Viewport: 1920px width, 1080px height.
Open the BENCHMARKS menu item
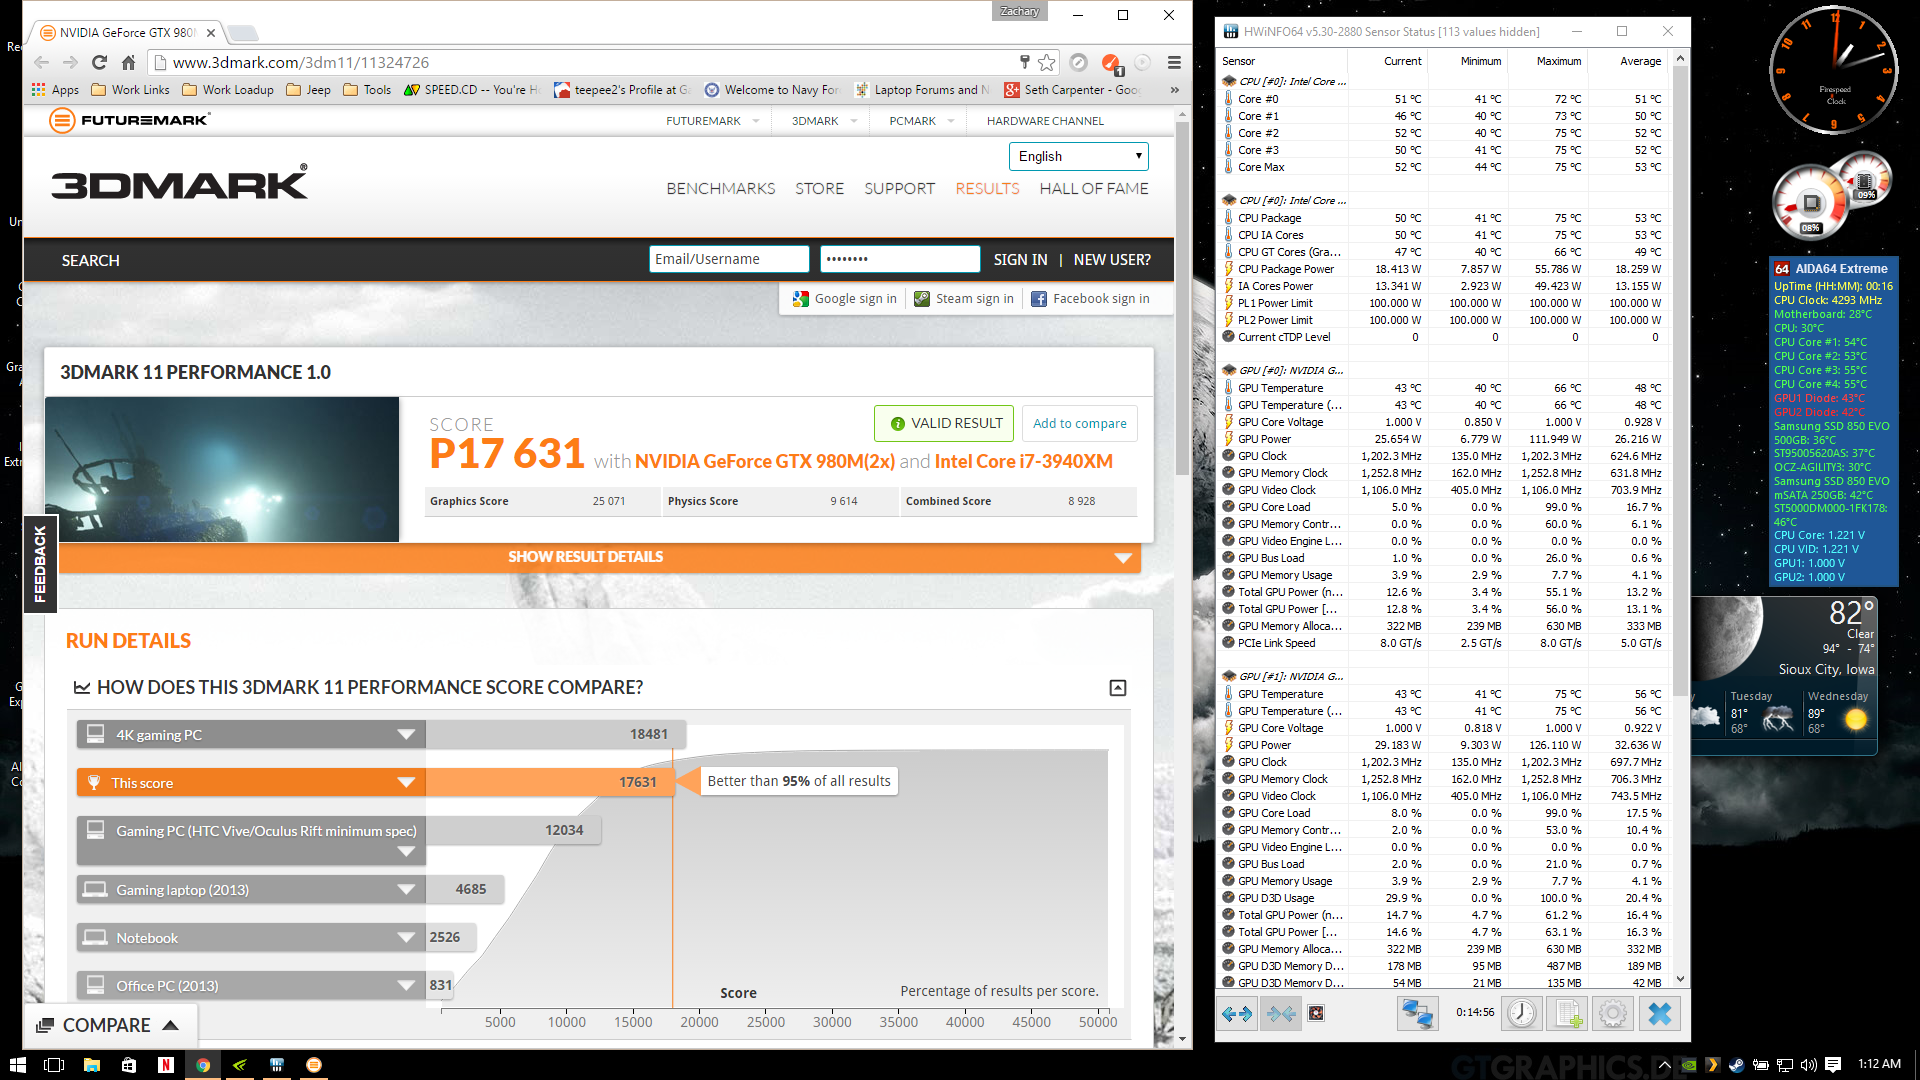click(x=720, y=188)
